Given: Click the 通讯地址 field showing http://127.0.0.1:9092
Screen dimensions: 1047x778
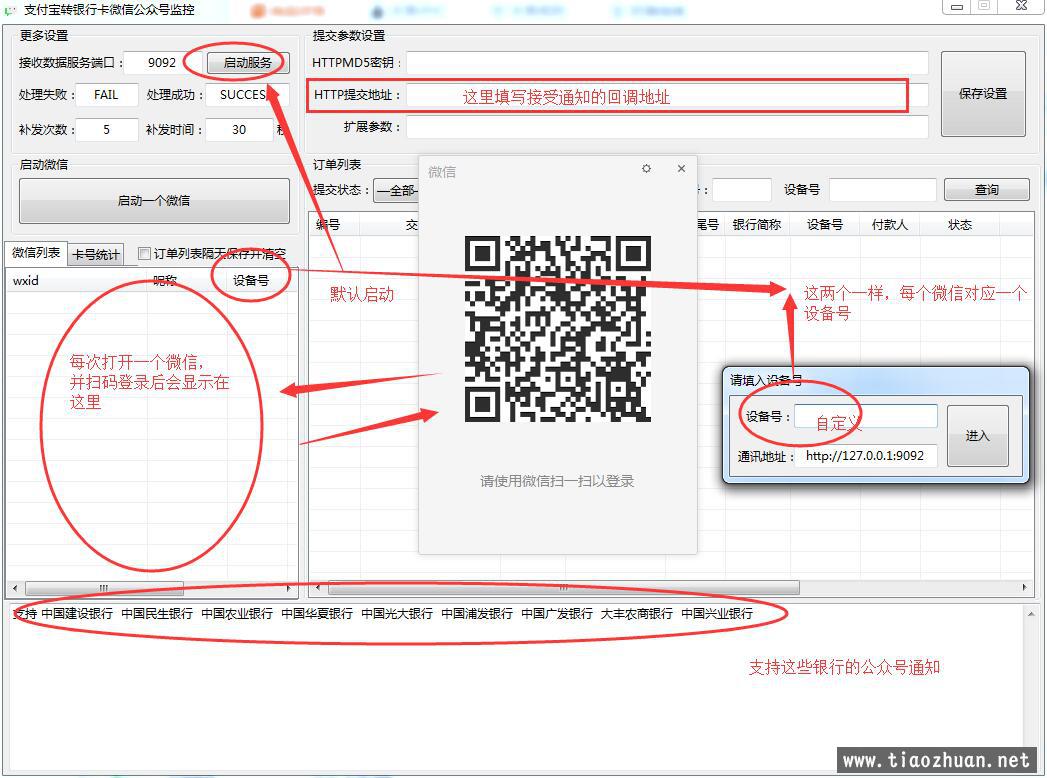Looking at the screenshot, I should point(865,455).
